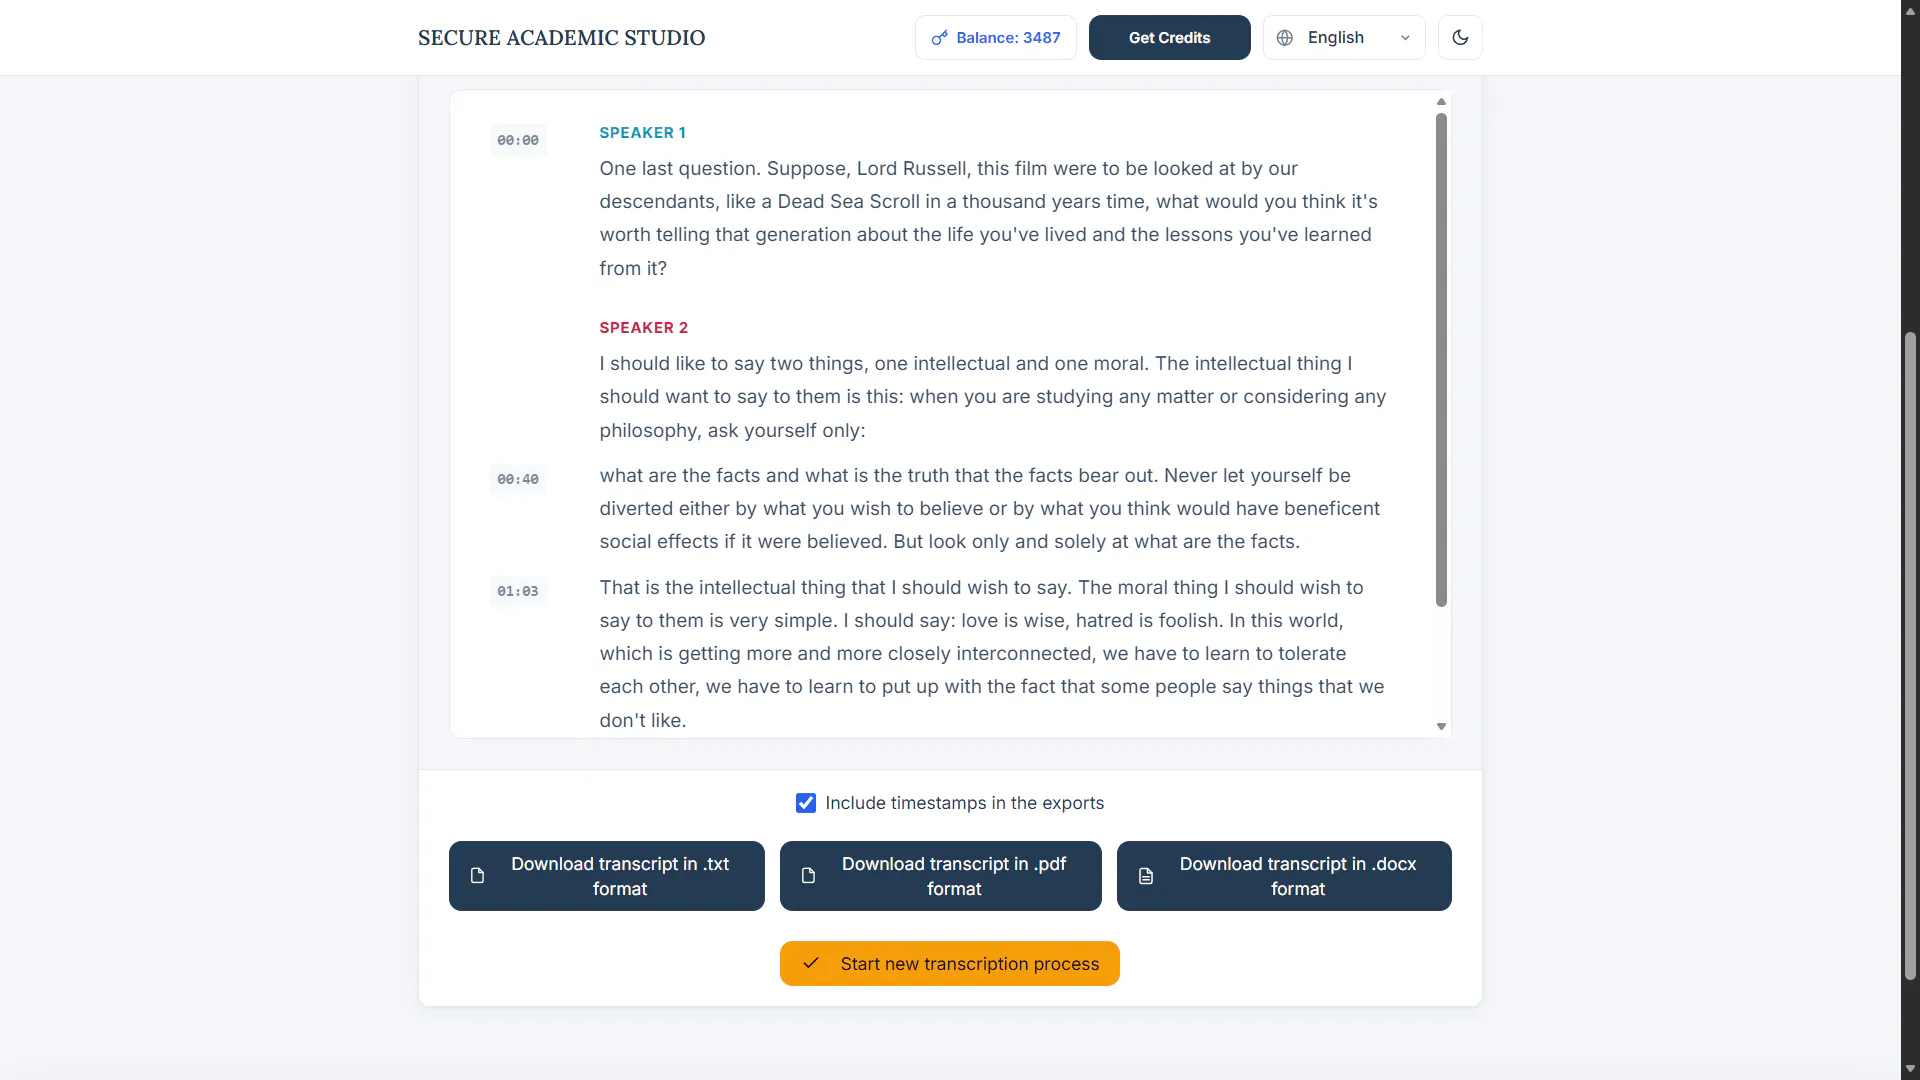Click the 00:00 timestamp marker
This screenshot has width=1920, height=1080.
(x=518, y=140)
